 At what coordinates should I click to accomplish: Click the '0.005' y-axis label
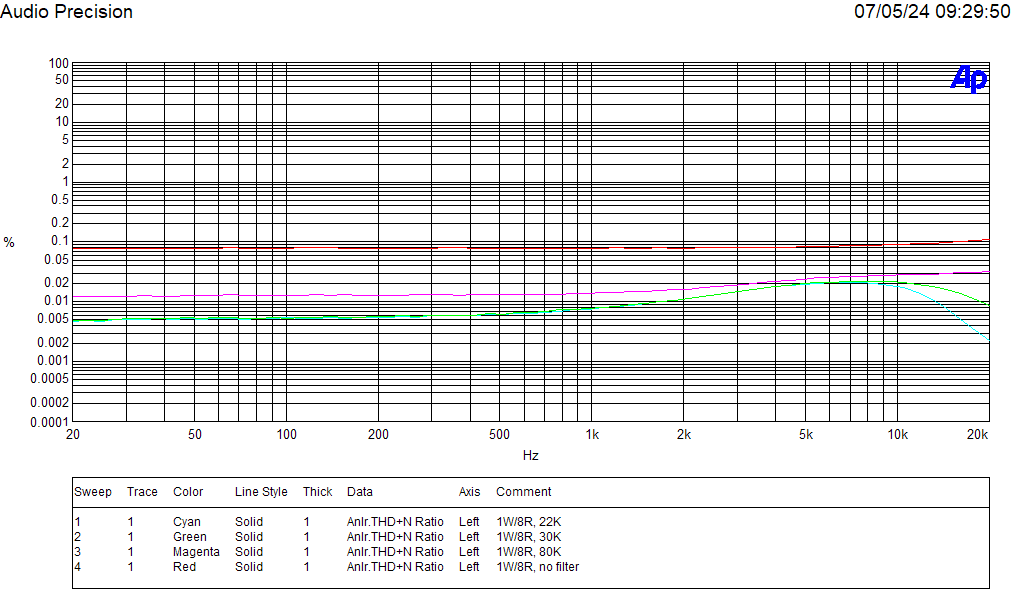tap(52, 318)
